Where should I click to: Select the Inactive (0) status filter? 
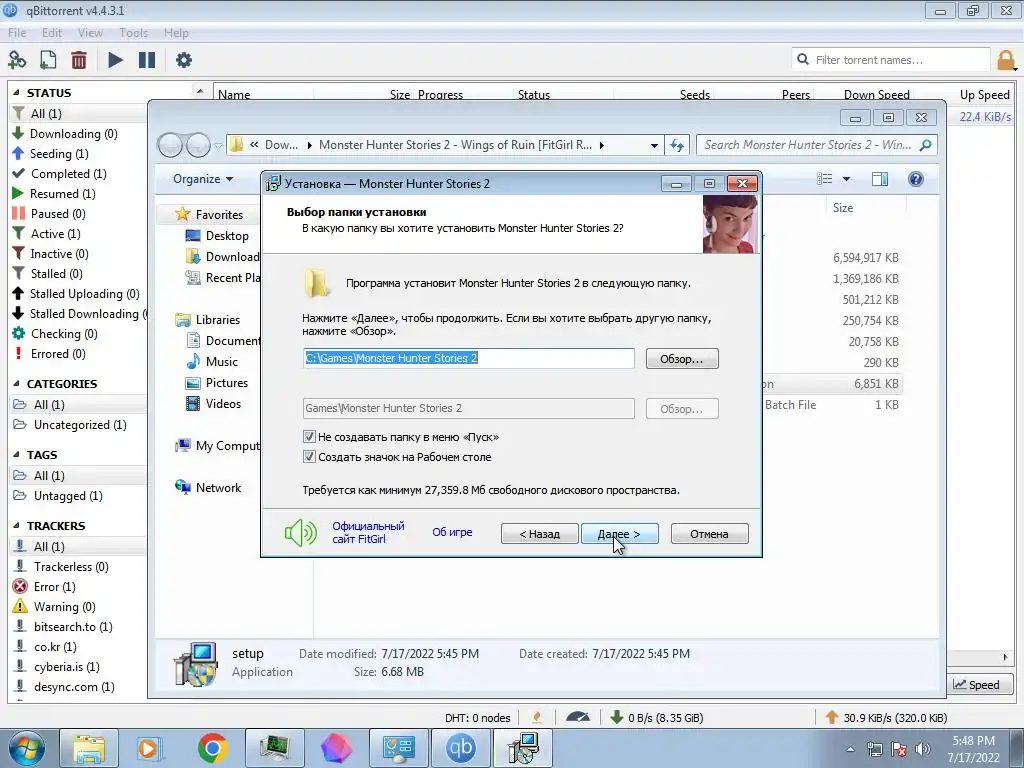[x=59, y=253]
